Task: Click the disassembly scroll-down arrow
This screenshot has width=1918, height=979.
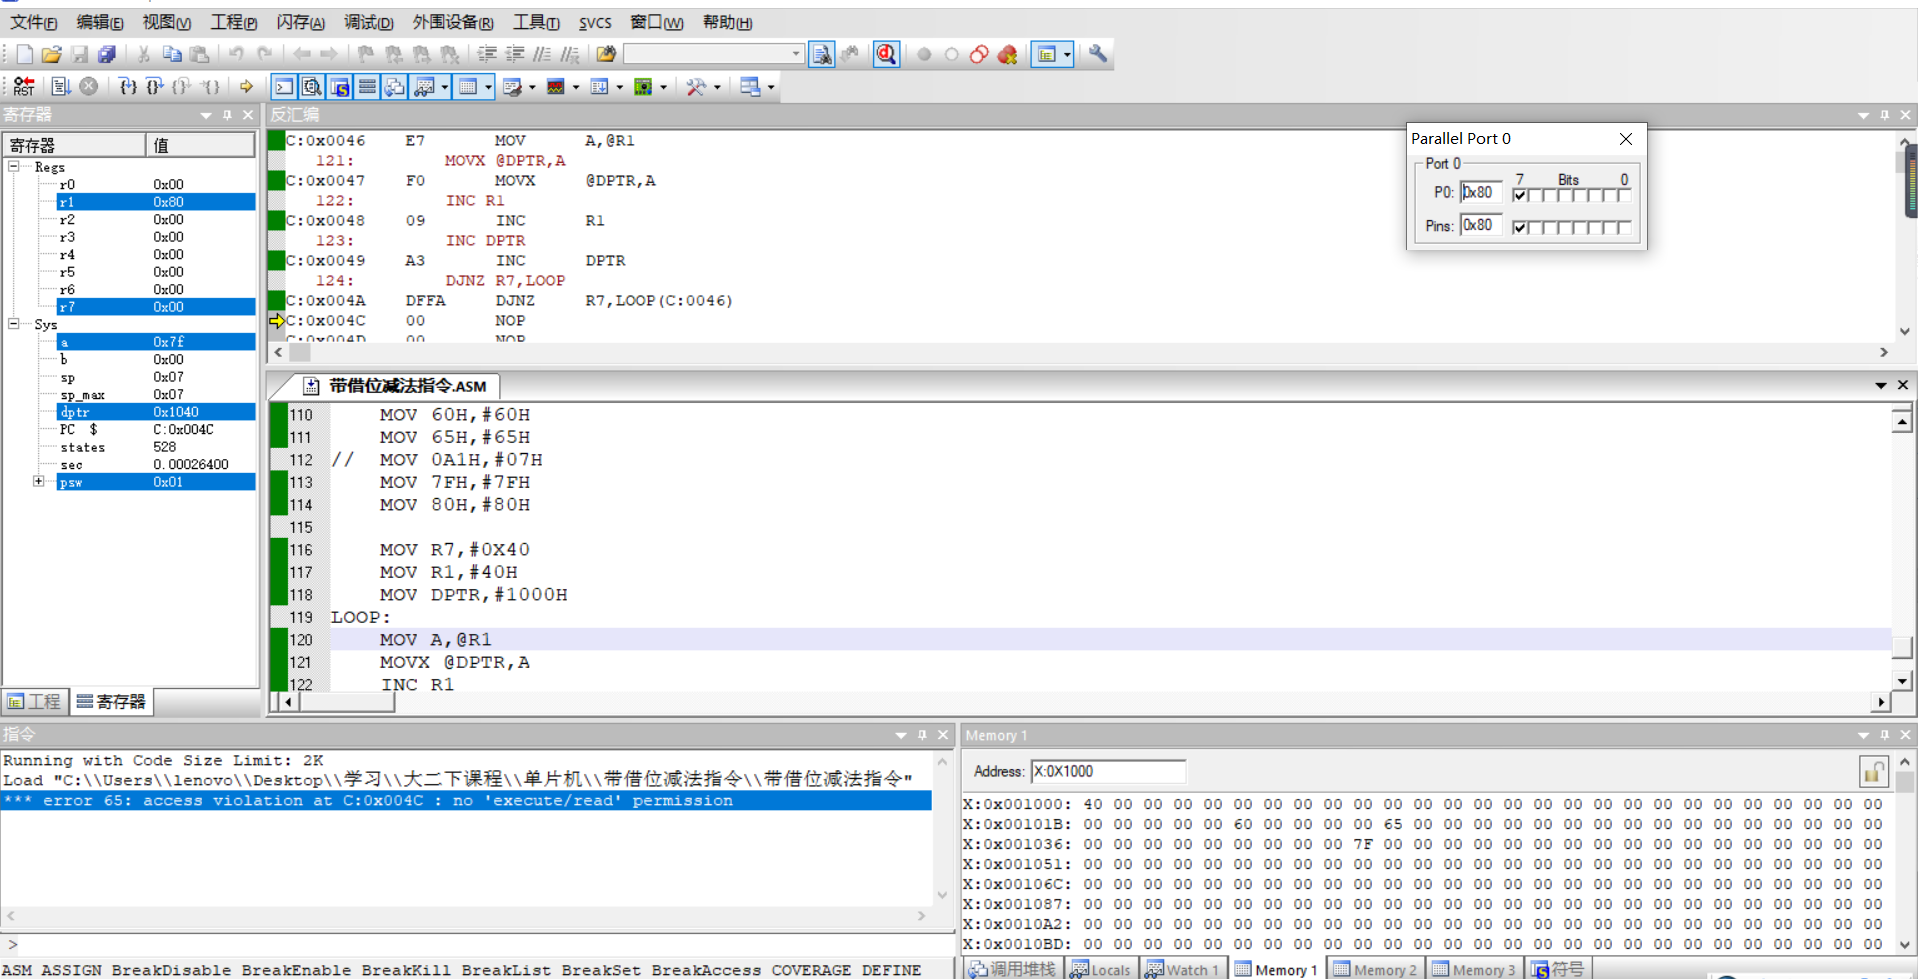Action: click(1904, 331)
